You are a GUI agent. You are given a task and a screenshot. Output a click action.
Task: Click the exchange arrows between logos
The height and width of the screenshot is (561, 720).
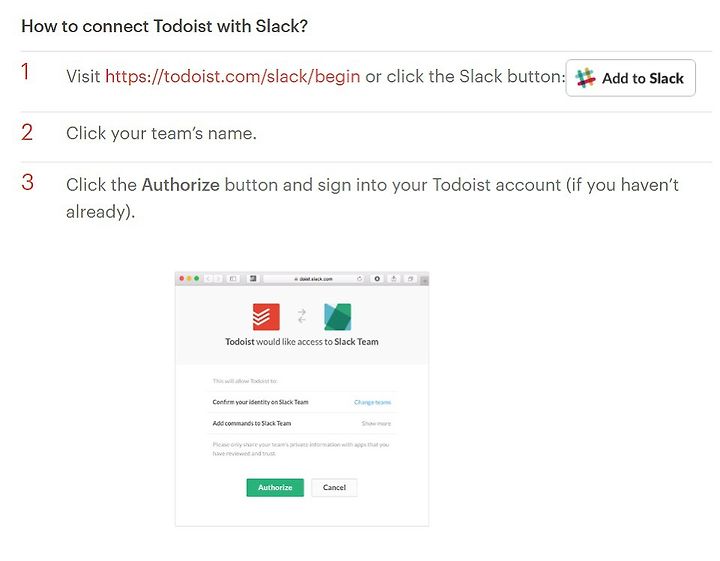coord(302,316)
